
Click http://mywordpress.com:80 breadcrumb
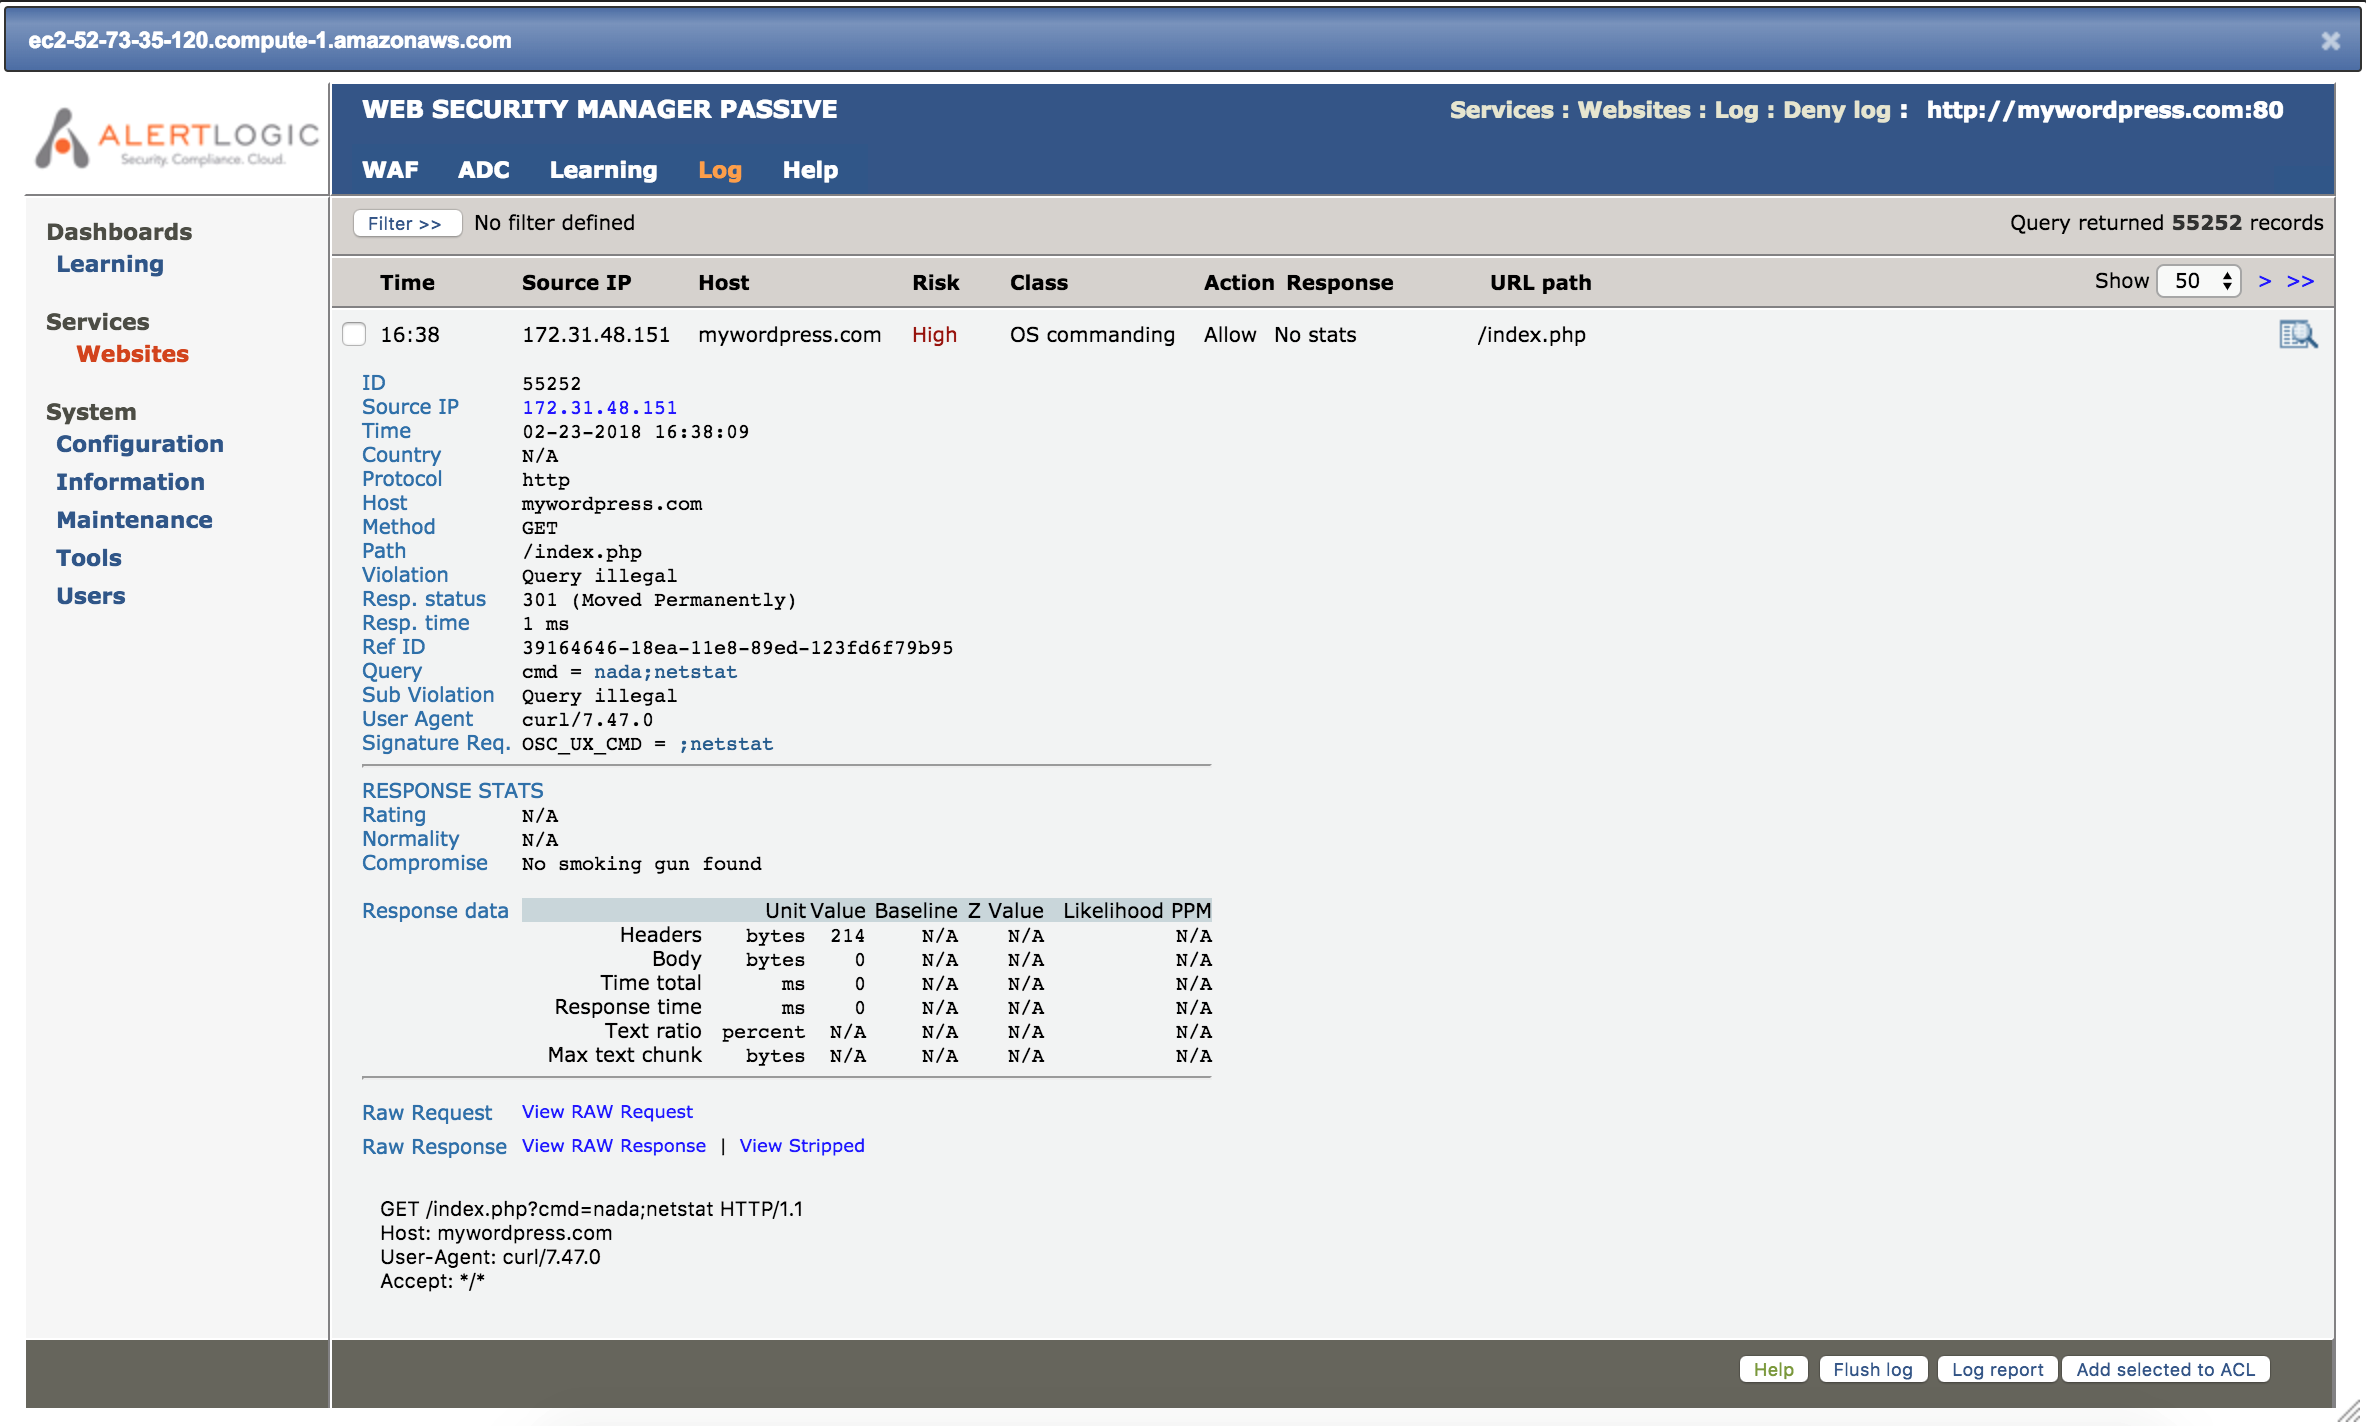pos(2105,110)
